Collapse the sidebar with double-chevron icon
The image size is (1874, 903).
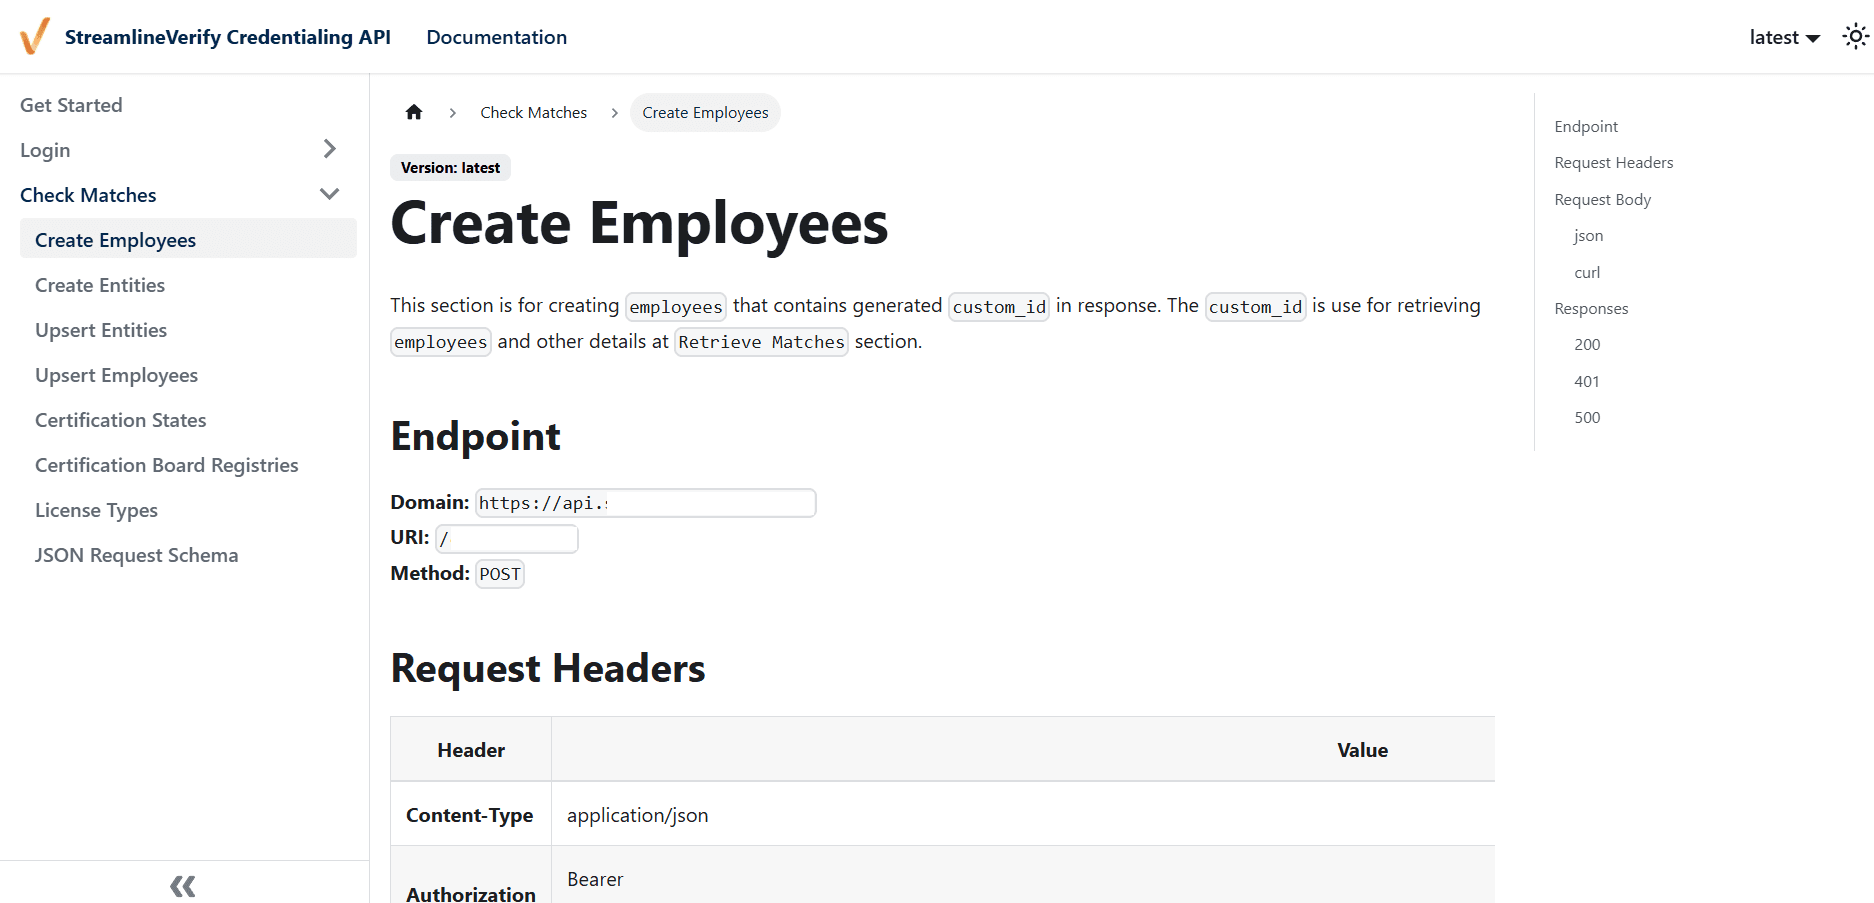click(x=183, y=885)
